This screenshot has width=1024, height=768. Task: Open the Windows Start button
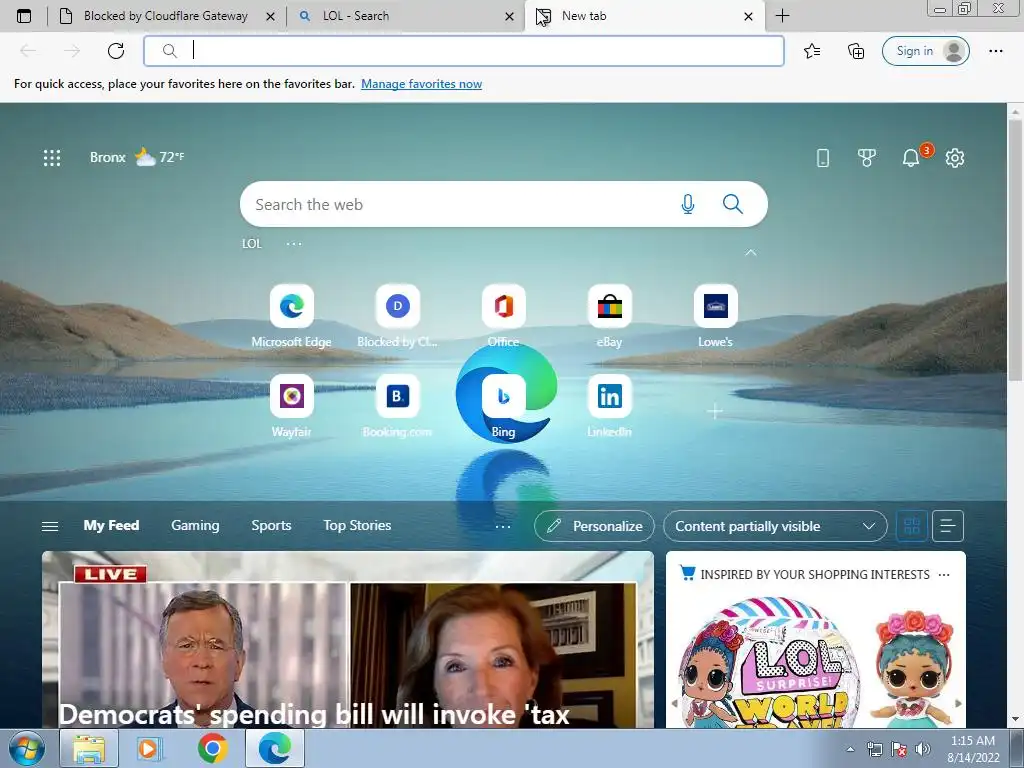coord(27,748)
